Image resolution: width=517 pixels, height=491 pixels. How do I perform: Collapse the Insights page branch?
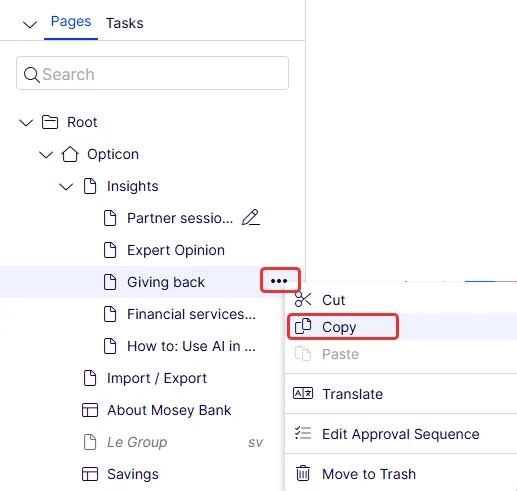pos(66,186)
